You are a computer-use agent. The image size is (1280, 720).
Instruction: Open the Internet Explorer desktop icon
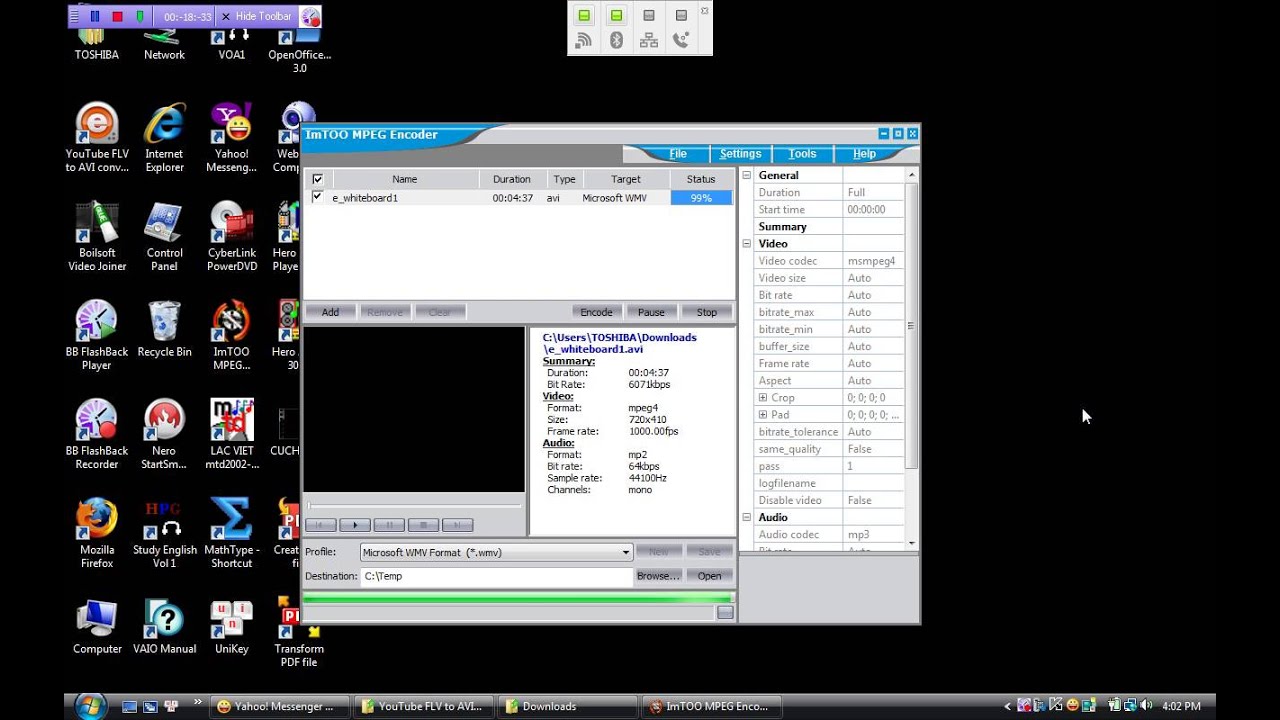[x=164, y=138]
